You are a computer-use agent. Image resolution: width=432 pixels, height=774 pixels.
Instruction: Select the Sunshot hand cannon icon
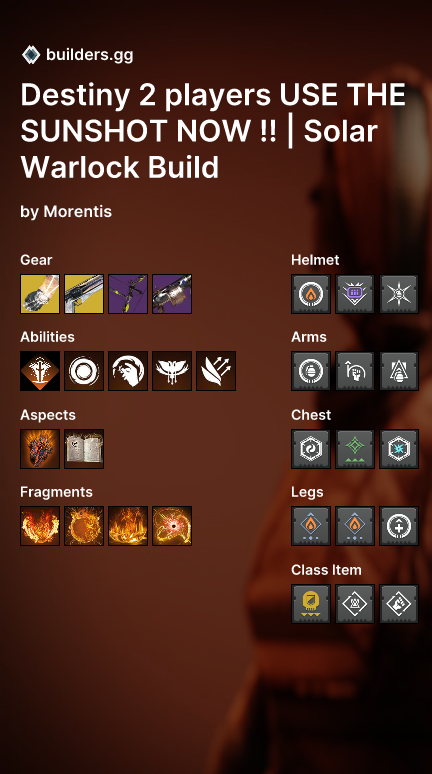(x=84, y=294)
